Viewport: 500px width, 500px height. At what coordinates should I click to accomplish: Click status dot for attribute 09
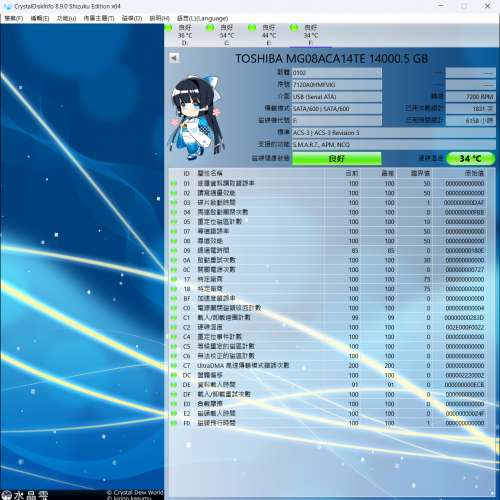tap(174, 251)
